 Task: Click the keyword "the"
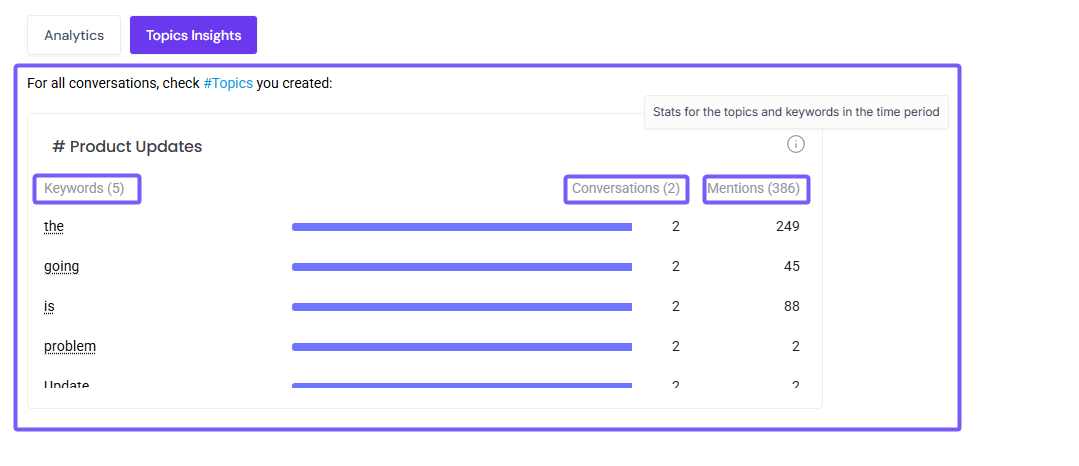coord(54,227)
